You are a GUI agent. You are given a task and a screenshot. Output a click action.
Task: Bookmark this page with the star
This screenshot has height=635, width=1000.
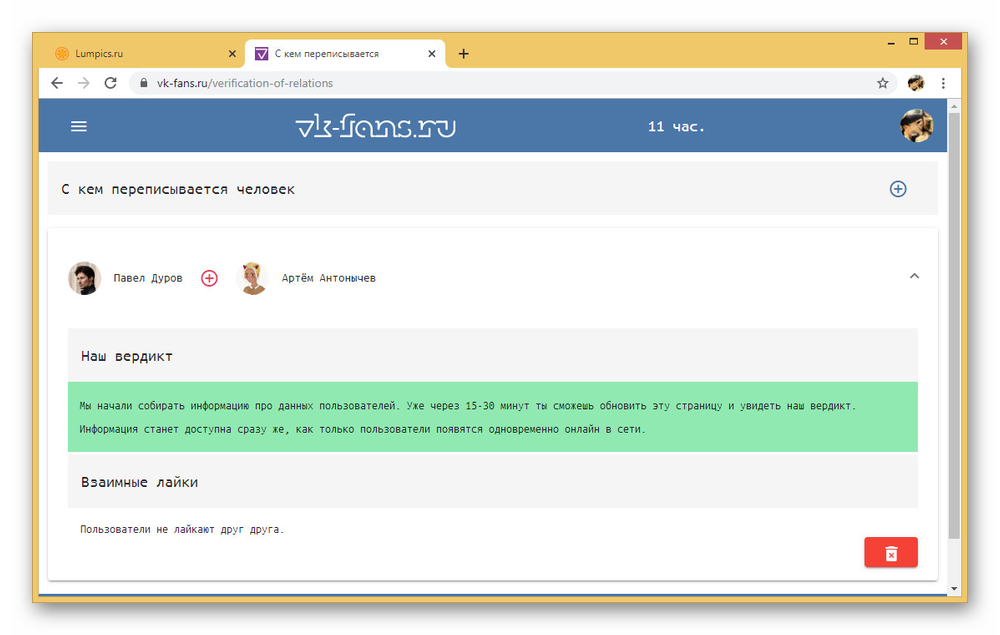pos(883,83)
